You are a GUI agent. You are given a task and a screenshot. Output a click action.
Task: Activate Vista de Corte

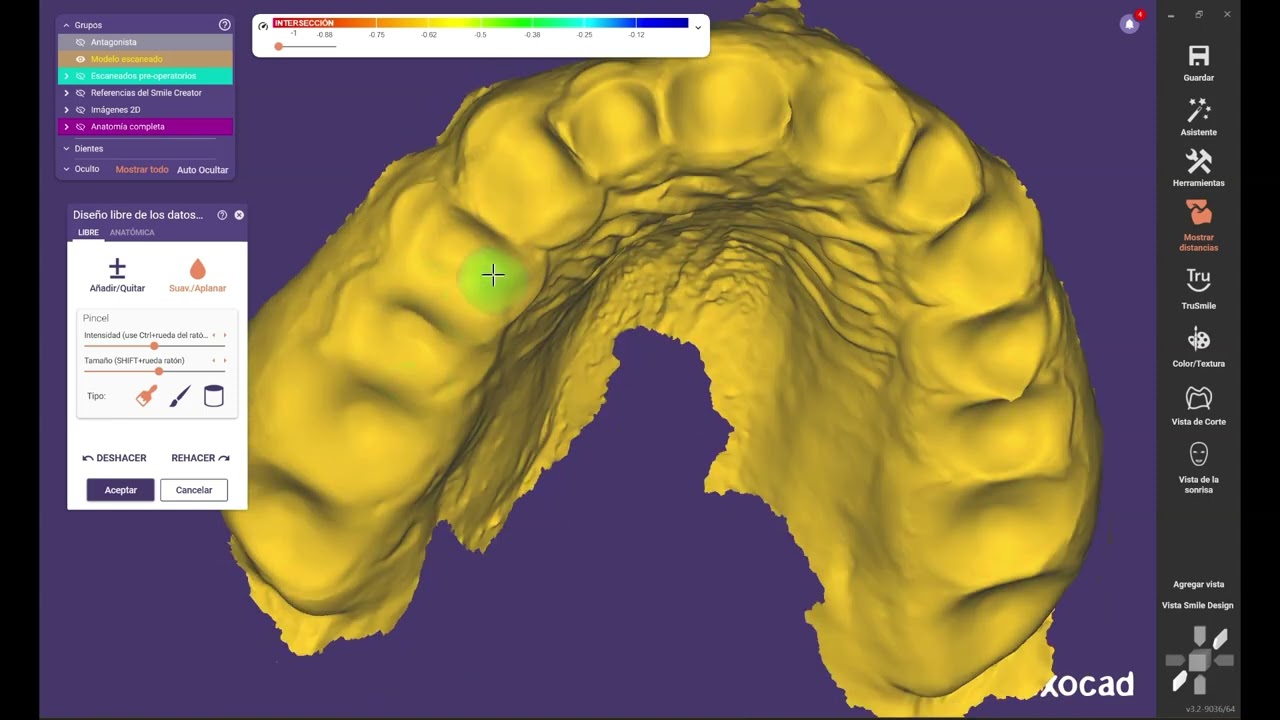1198,397
